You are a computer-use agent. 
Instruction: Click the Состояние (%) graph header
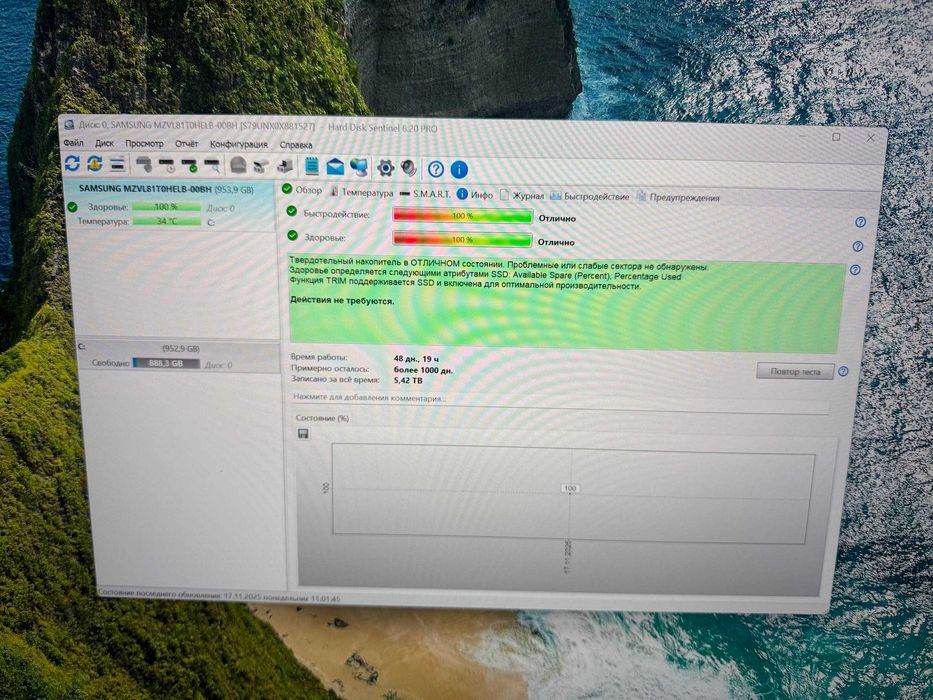322,418
